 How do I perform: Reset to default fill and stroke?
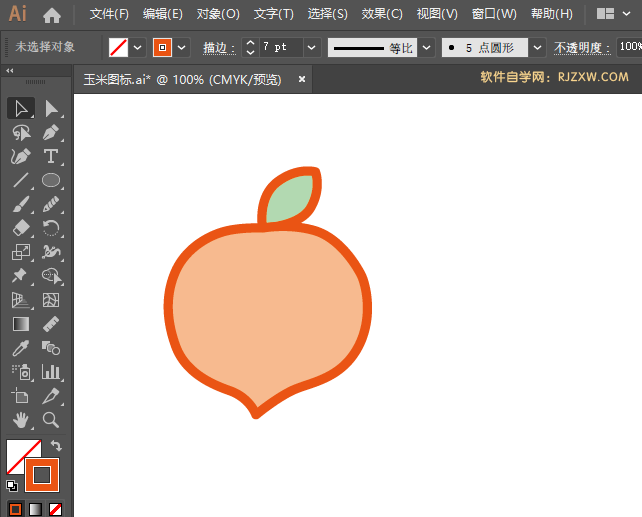click(x=12, y=486)
